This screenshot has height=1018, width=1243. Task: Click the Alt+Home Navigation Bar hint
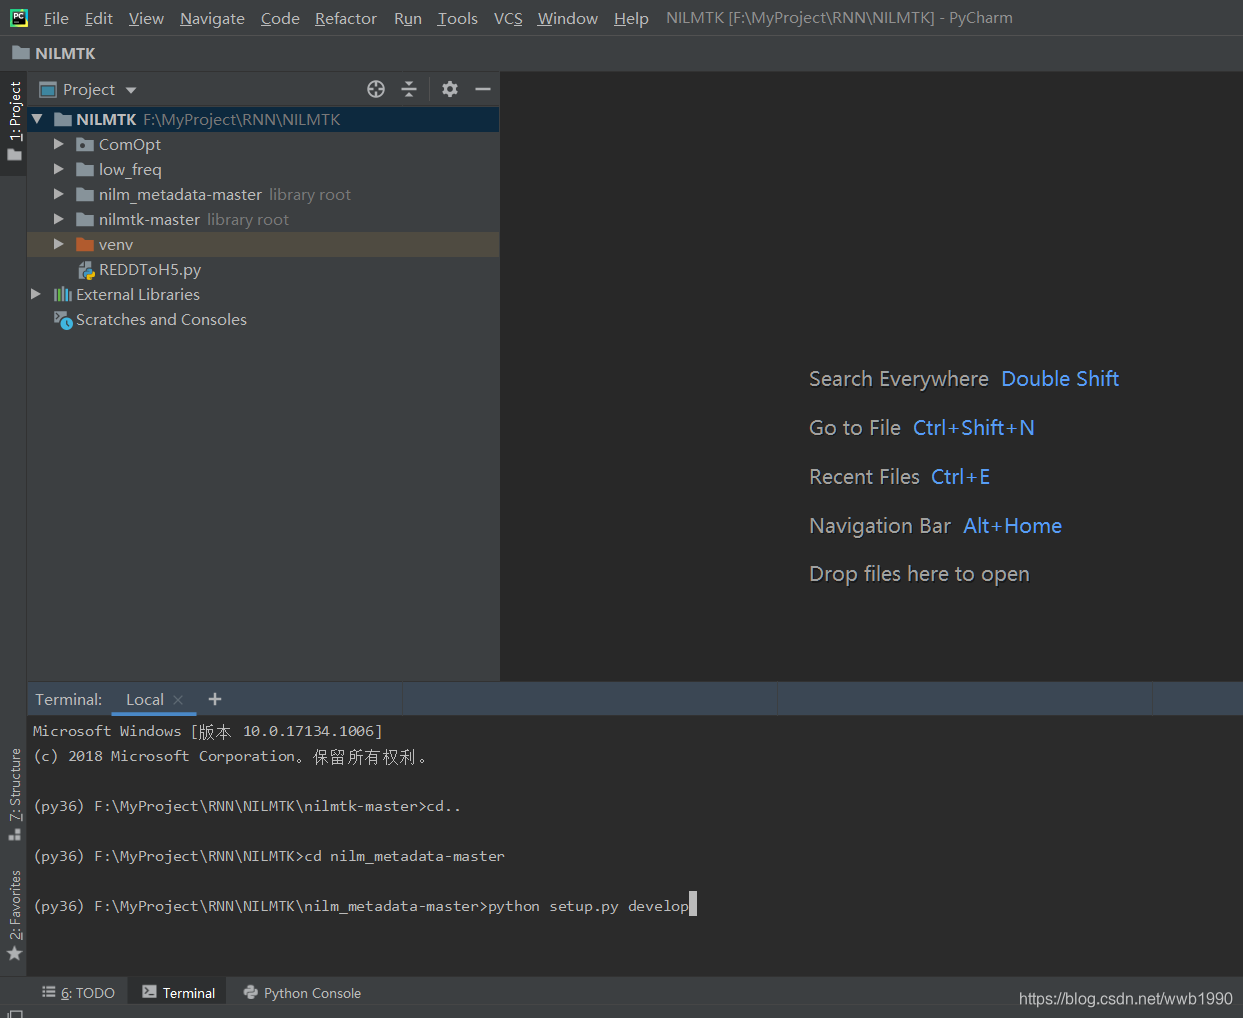coord(1012,526)
